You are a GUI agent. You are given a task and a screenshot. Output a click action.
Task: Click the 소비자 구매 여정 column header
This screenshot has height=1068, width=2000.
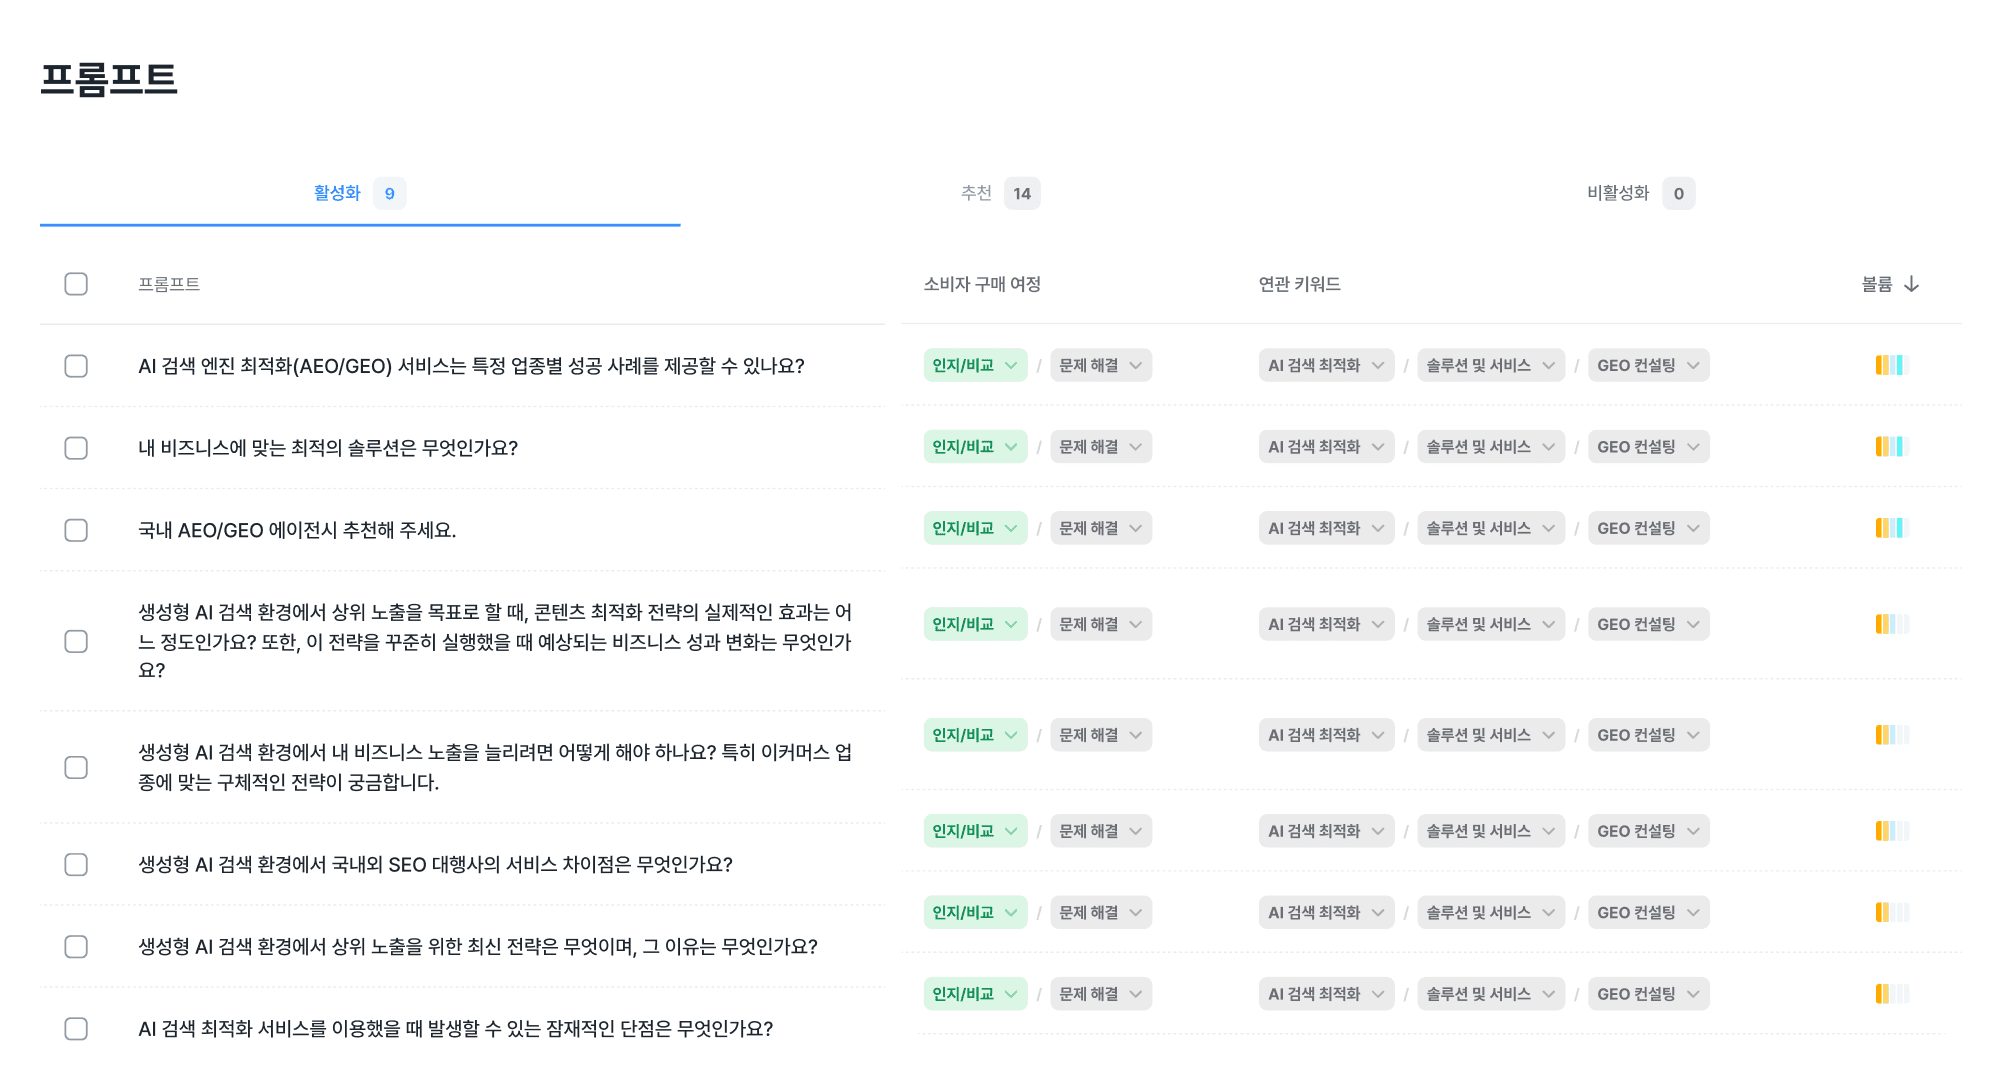coord(981,284)
